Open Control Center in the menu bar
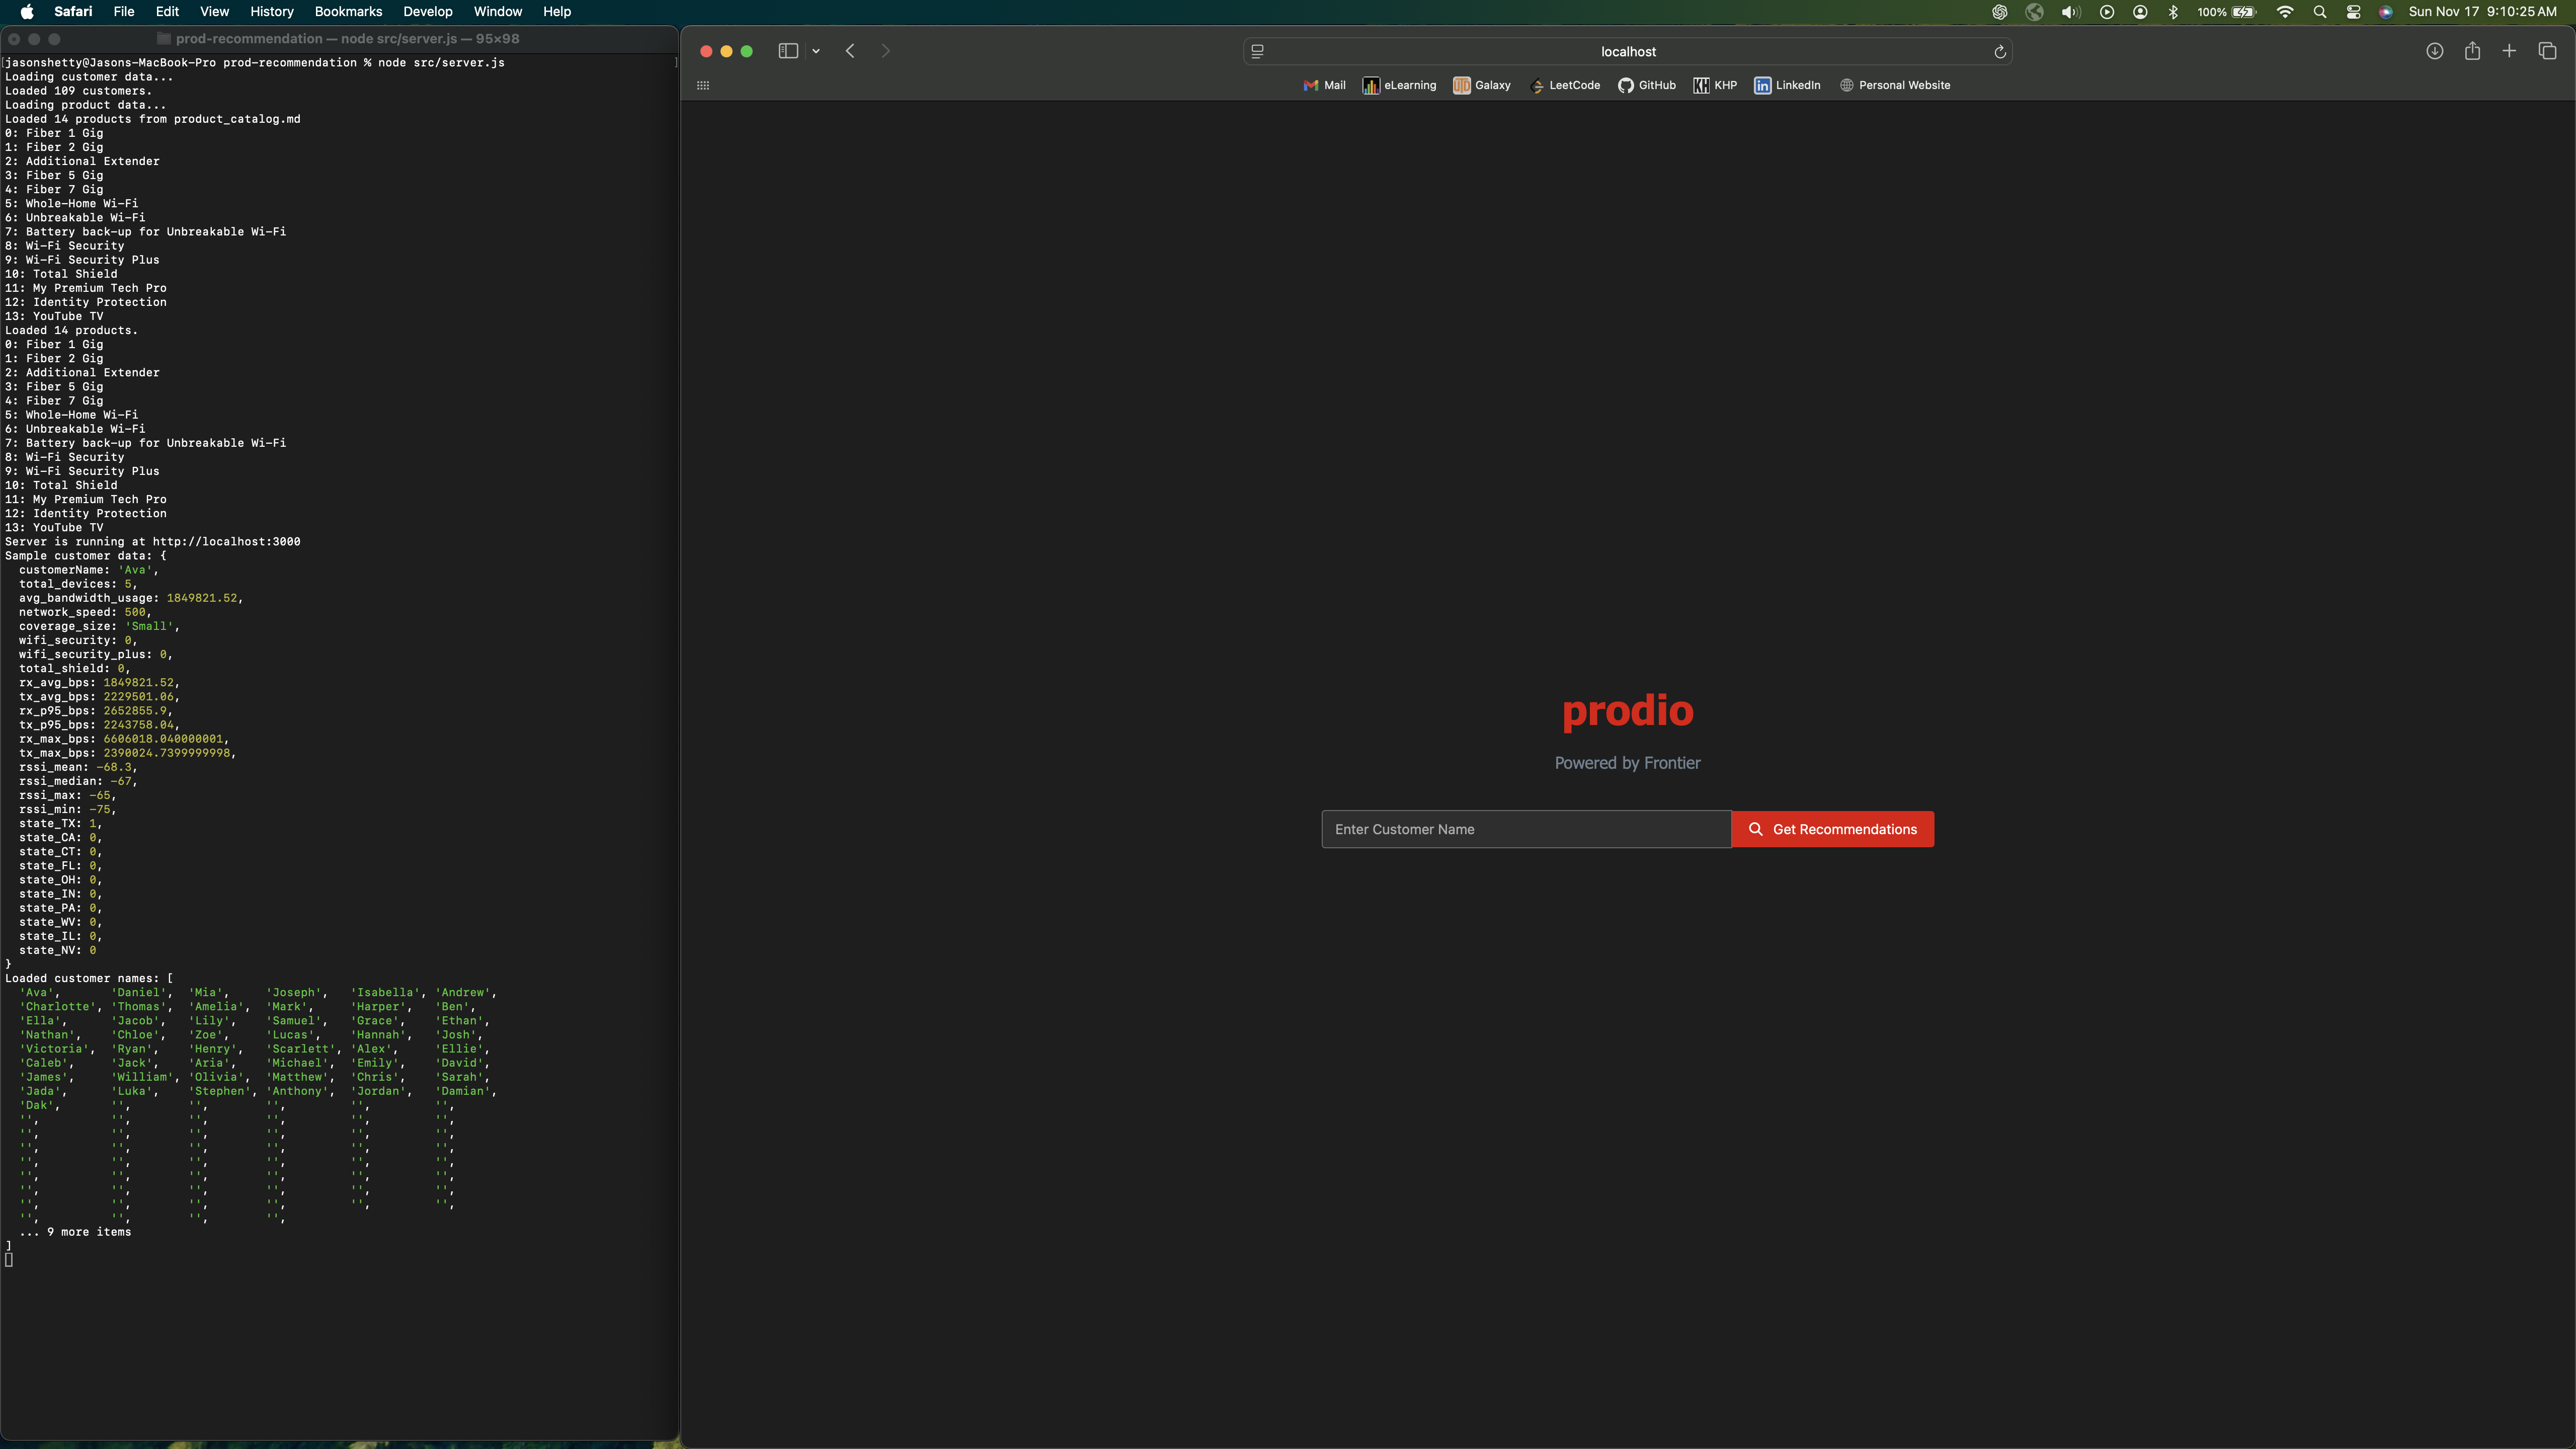This screenshot has width=2576, height=1449. 2353,12
